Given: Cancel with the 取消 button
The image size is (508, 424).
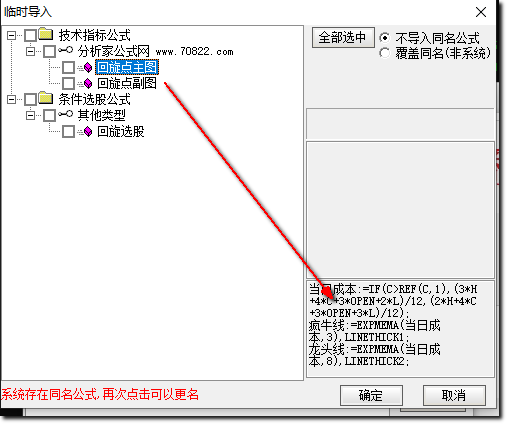Looking at the screenshot, I should (454, 395).
